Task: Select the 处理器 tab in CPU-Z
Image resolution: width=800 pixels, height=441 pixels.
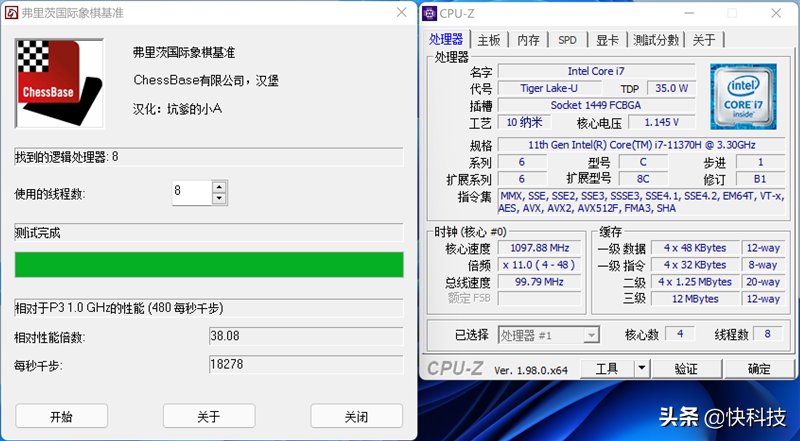Action: [x=446, y=39]
